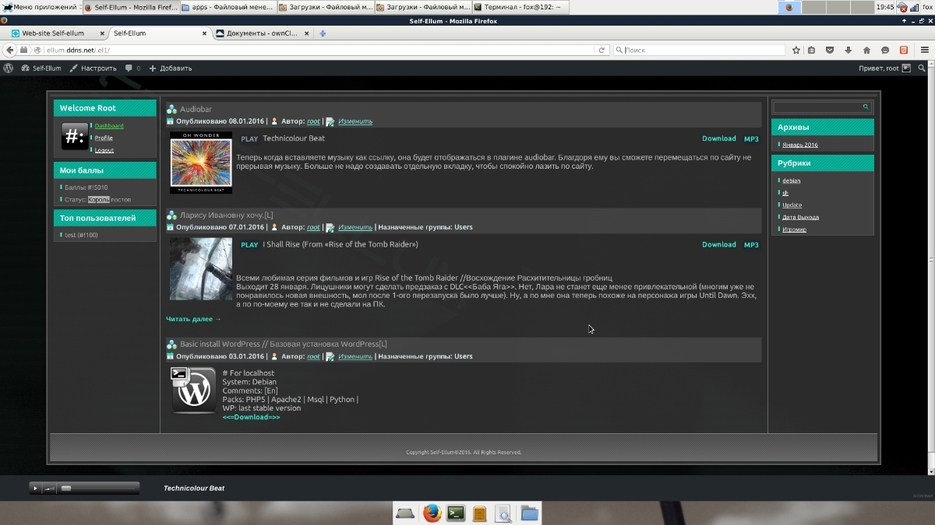This screenshot has height=525, width=935.
Task: Open the Меню приложений applications menu
Action: pyautogui.click(x=40, y=7)
